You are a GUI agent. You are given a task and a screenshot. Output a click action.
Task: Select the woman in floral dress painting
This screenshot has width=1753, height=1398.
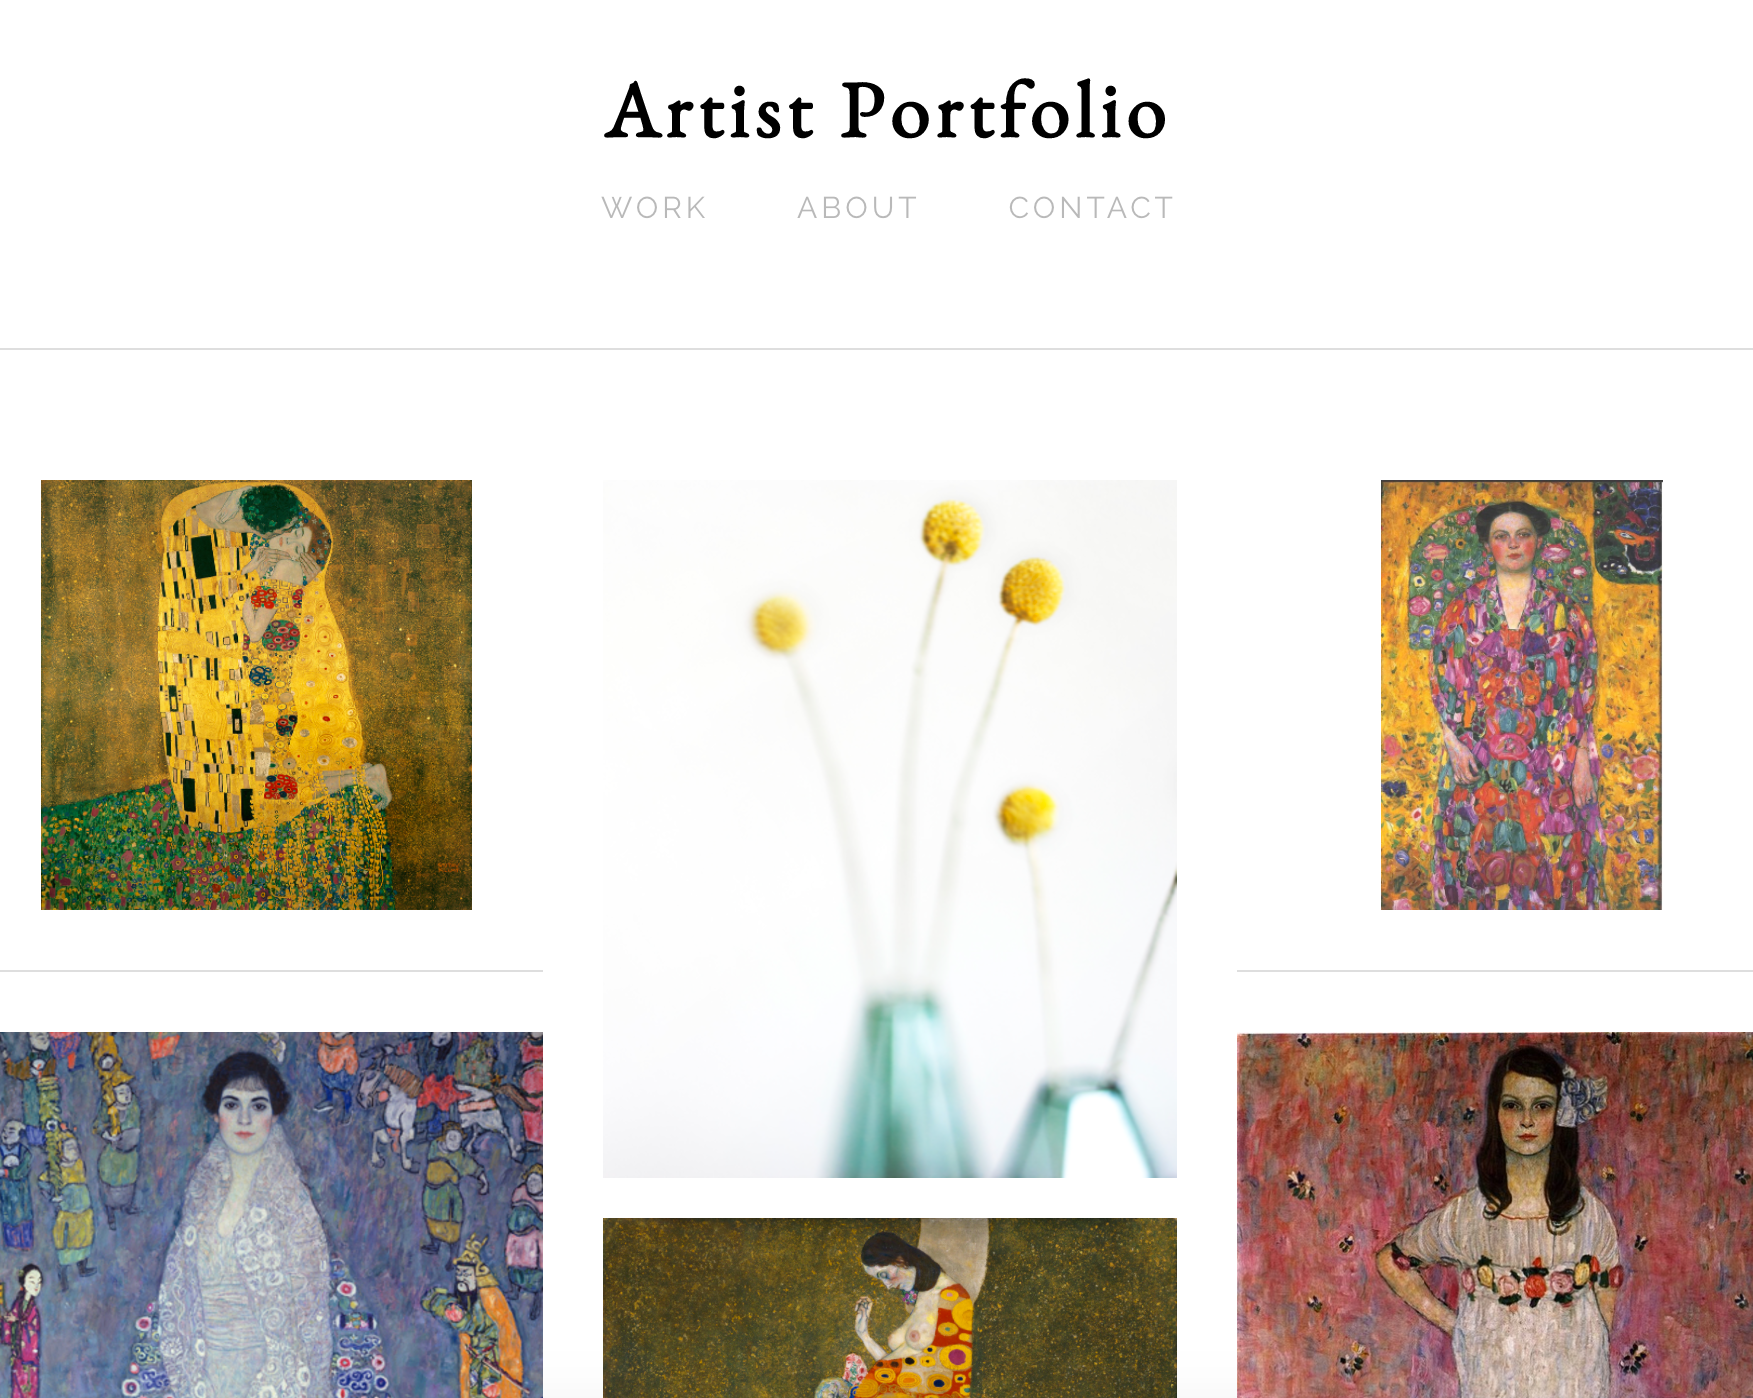click(x=1521, y=695)
